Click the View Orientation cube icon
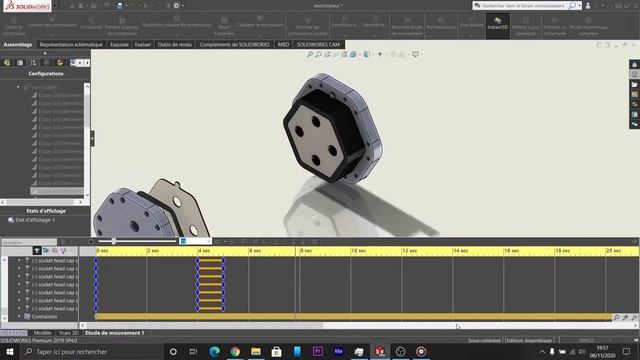Image resolution: width=640 pixels, height=360 pixels. click(353, 54)
